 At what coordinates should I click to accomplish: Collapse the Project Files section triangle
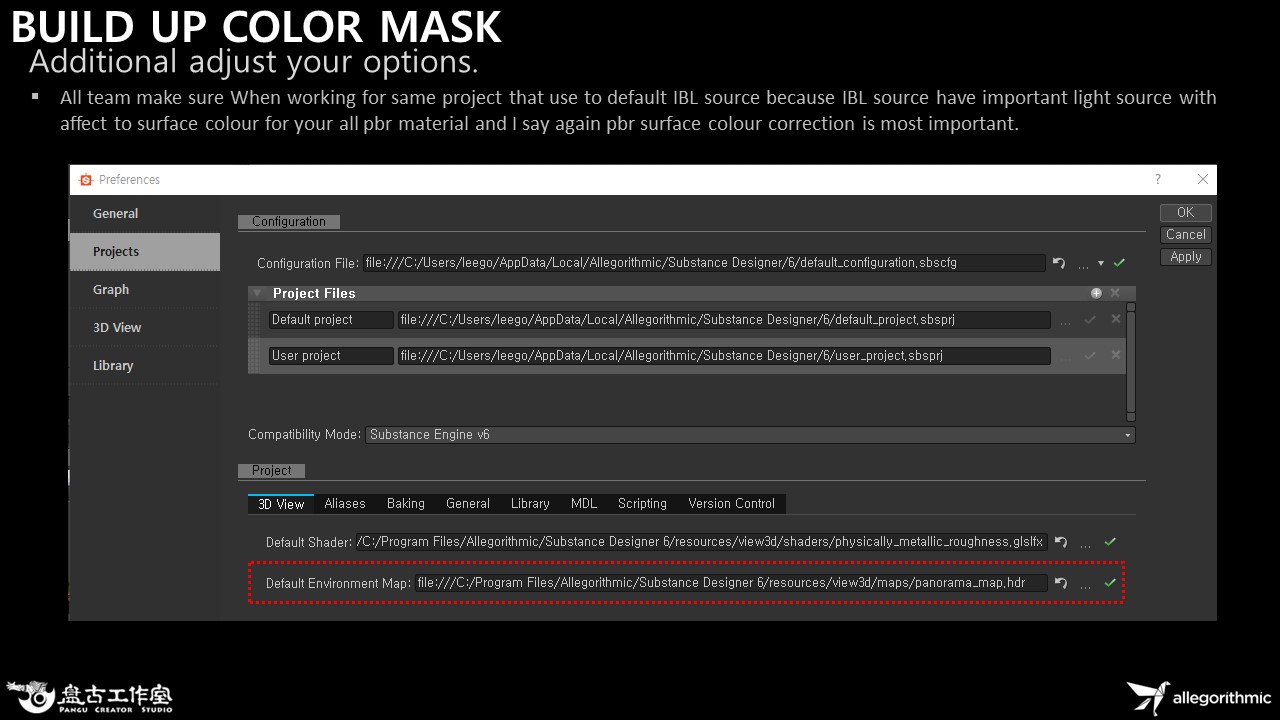(x=257, y=293)
